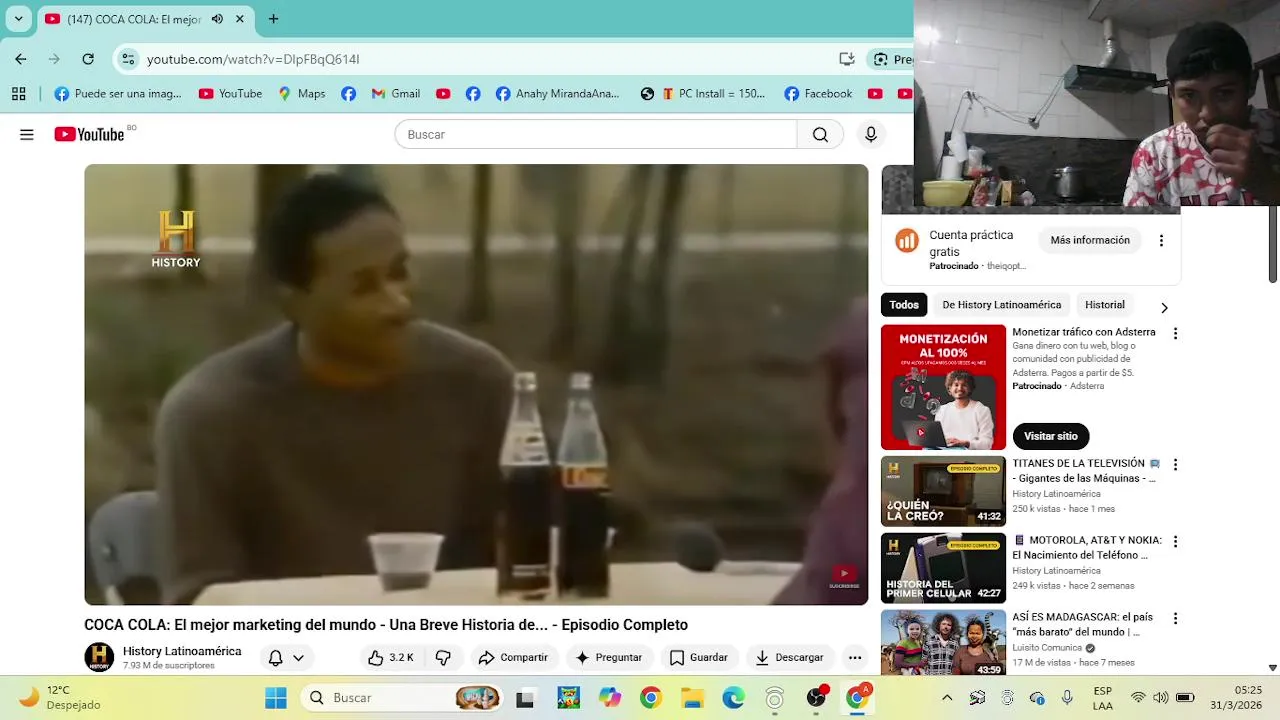
Task: Open the tab search dropdown arrow
Action: point(18,19)
